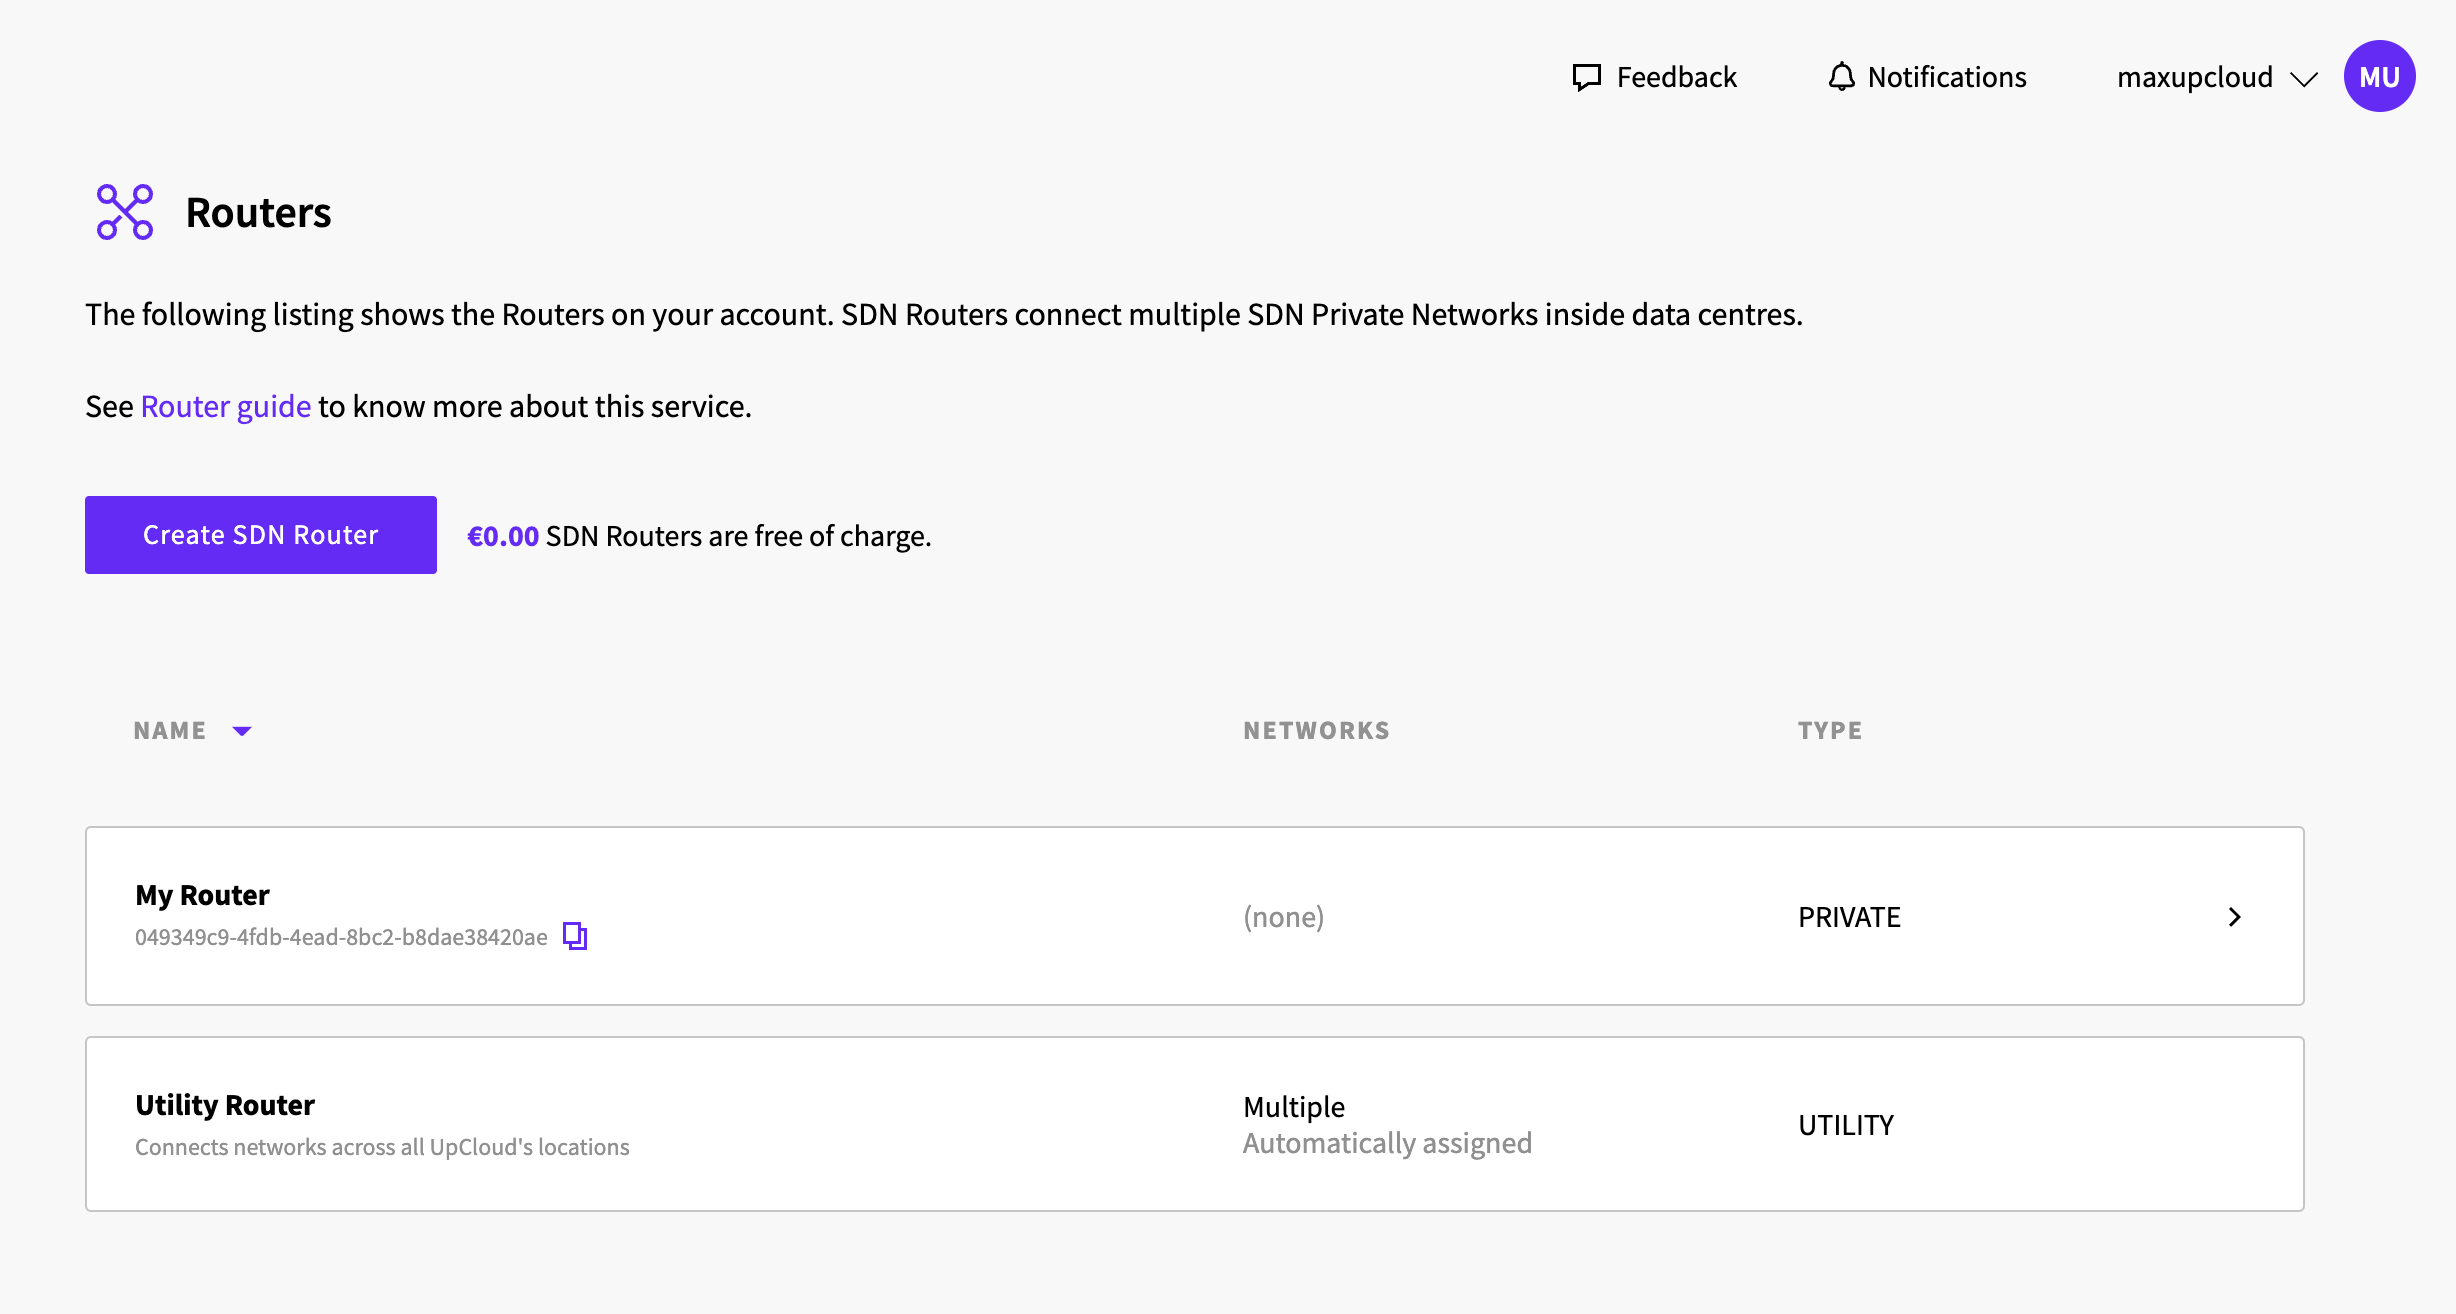Select the Utility Router name
Image resolution: width=2456 pixels, height=1314 pixels.
coord(225,1105)
